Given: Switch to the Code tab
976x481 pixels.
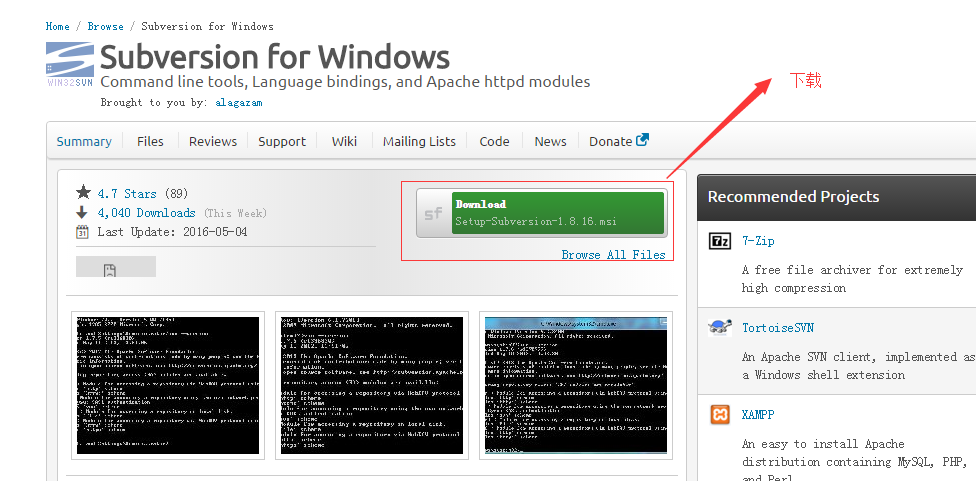Looking at the screenshot, I should pos(494,141).
